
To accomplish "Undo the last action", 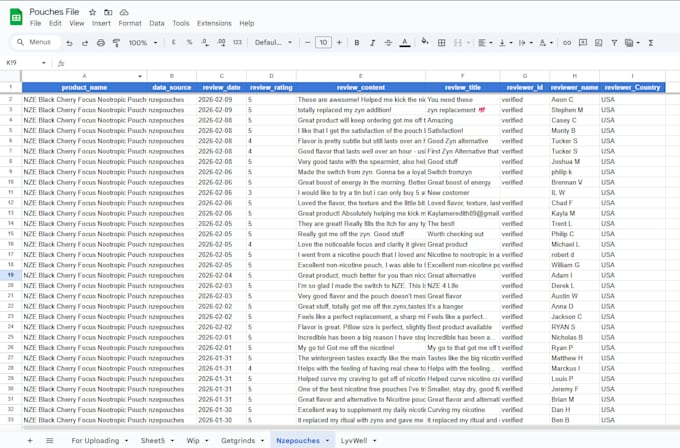I will [69, 43].
